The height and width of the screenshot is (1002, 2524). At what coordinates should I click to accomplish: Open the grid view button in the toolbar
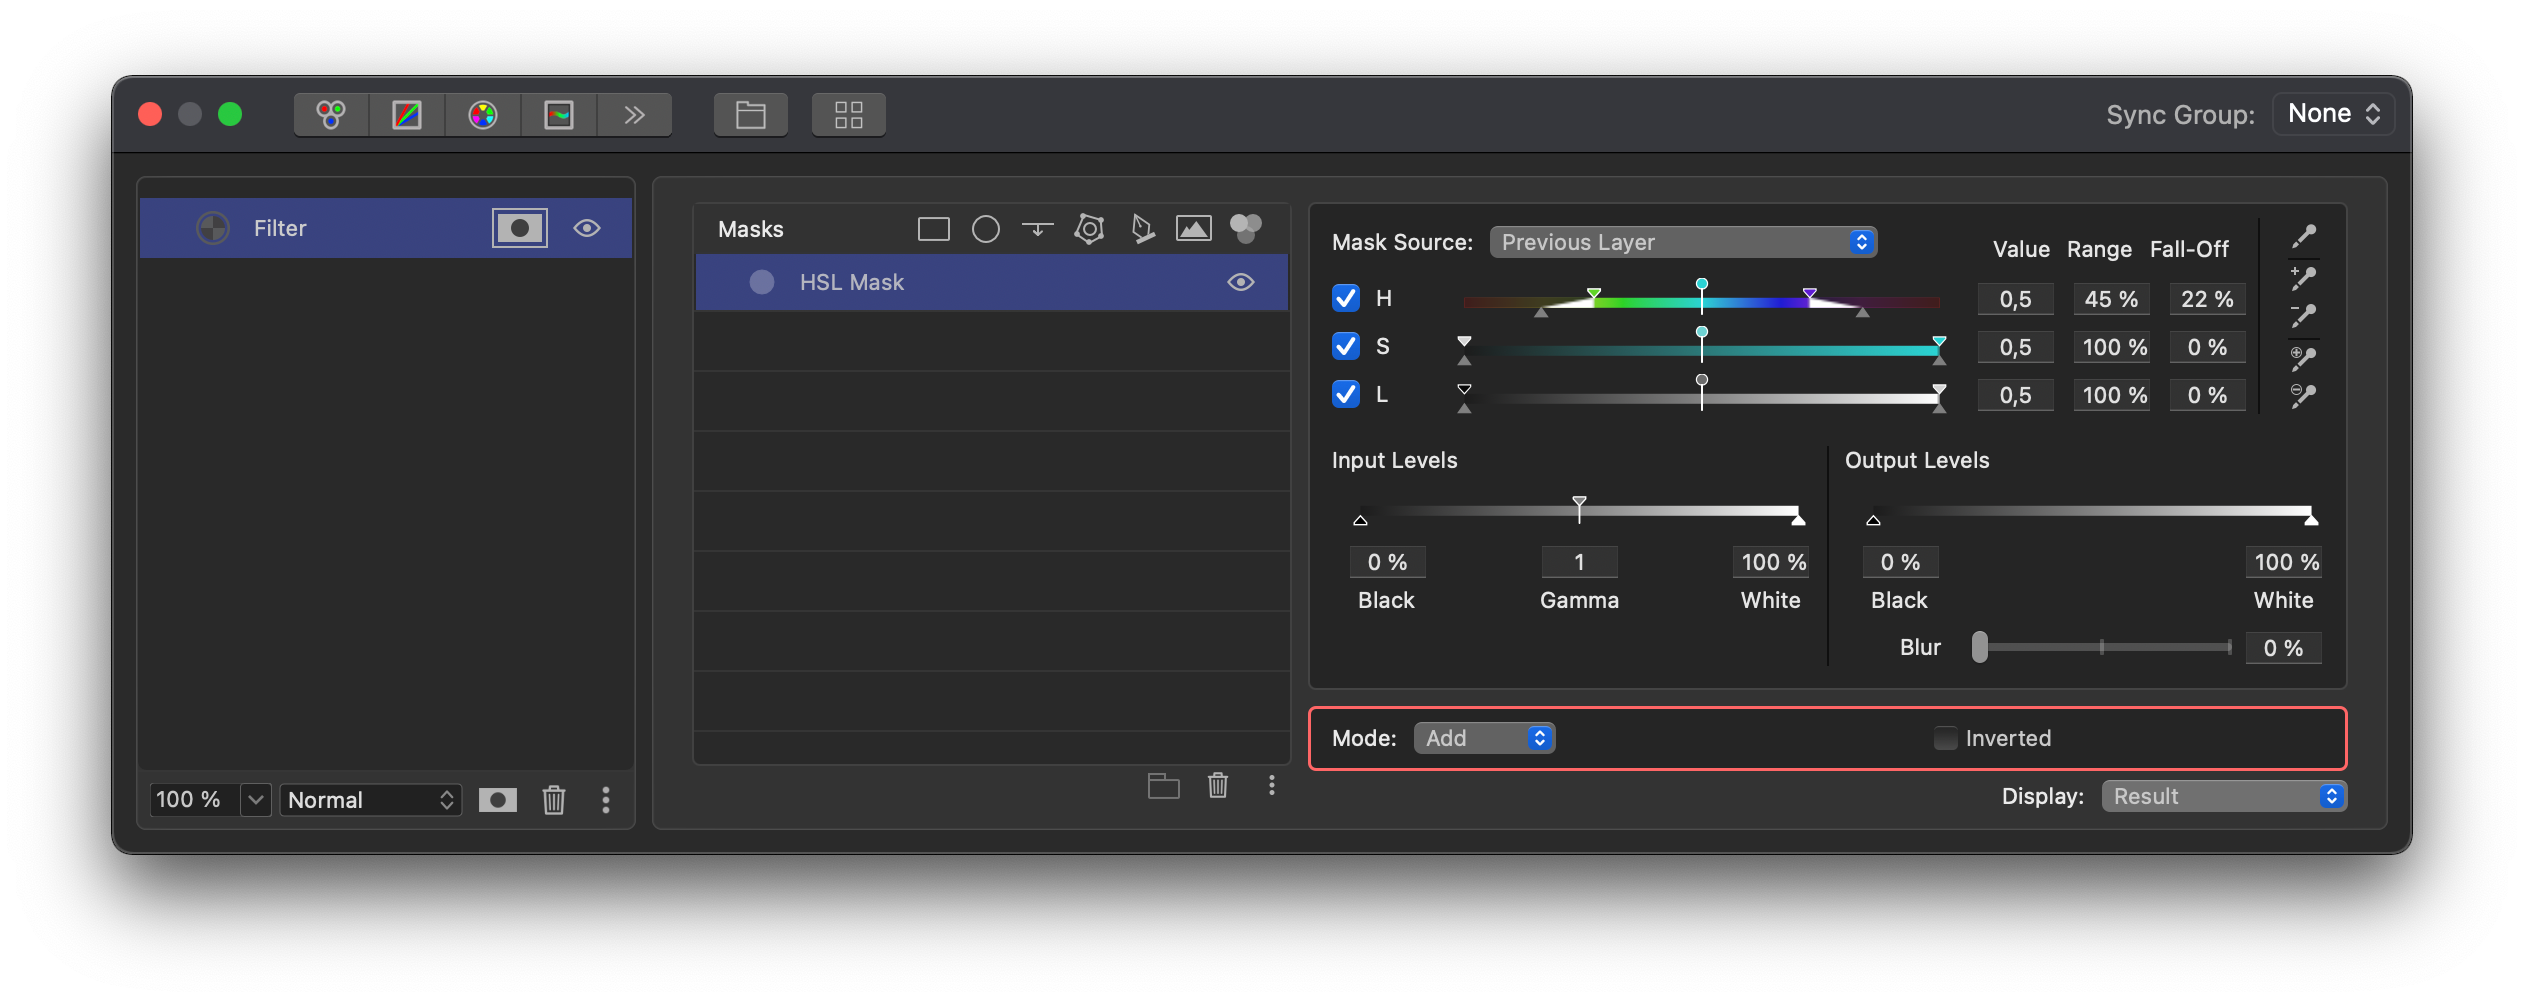coord(849,115)
